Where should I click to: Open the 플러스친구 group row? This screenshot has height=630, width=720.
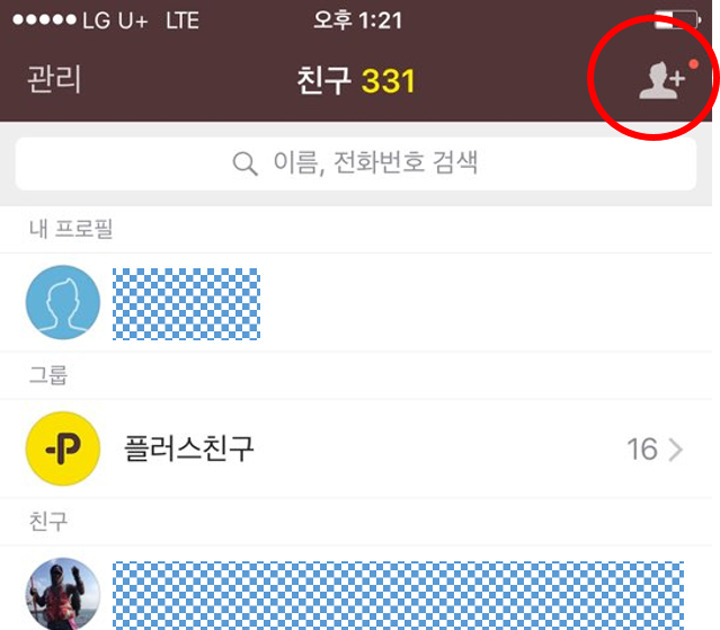(x=356, y=449)
